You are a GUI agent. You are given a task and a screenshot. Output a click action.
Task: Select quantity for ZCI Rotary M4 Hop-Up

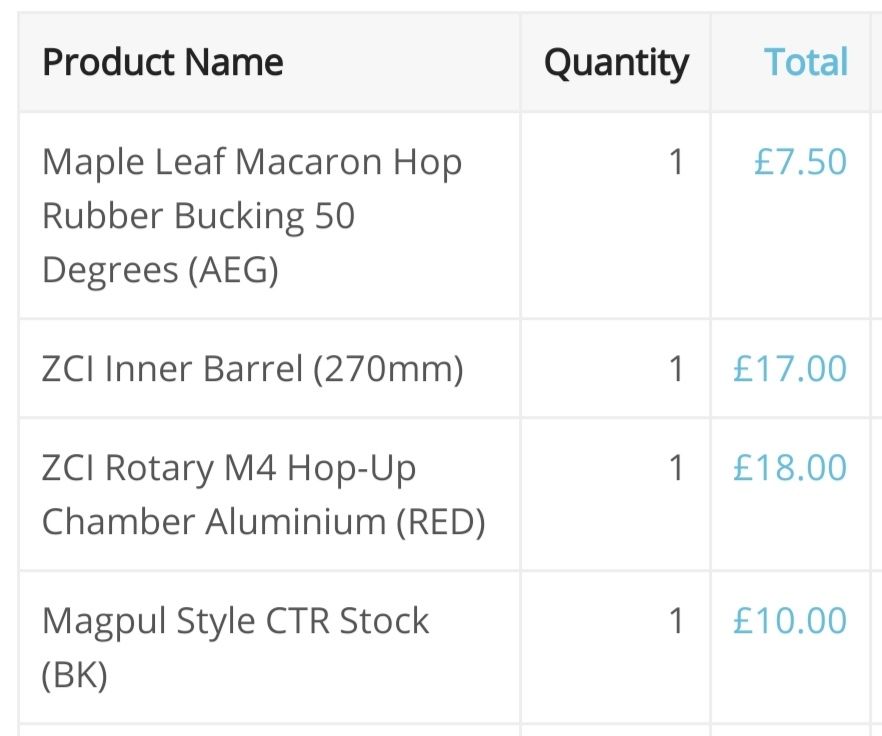pos(676,468)
